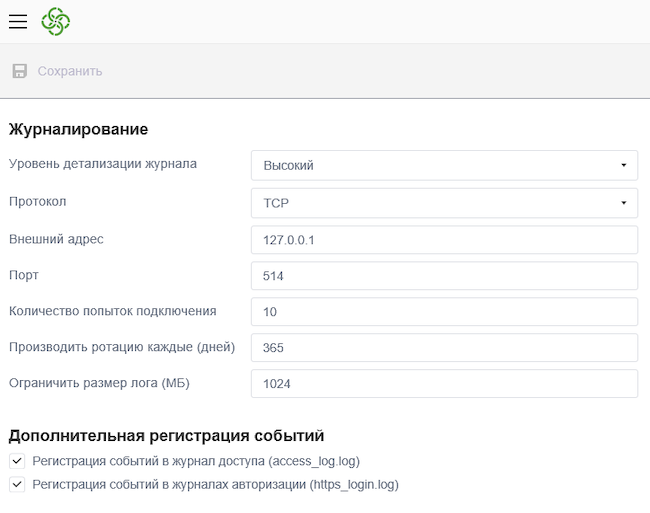Click the Ограничить размер лога label

pyautogui.click(x=99, y=383)
